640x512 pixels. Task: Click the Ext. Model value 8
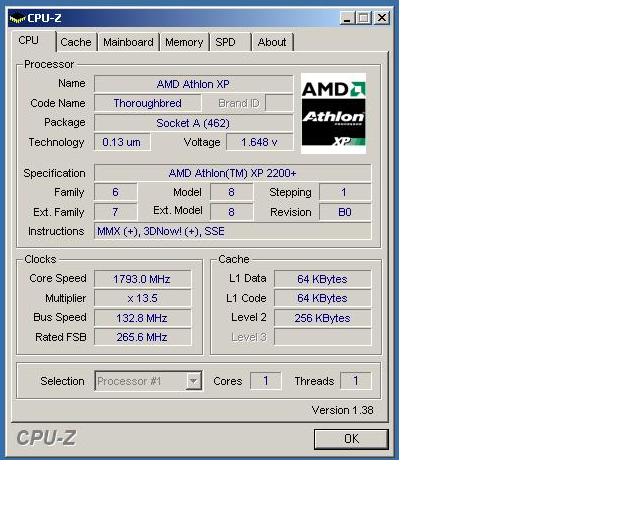[x=231, y=212]
